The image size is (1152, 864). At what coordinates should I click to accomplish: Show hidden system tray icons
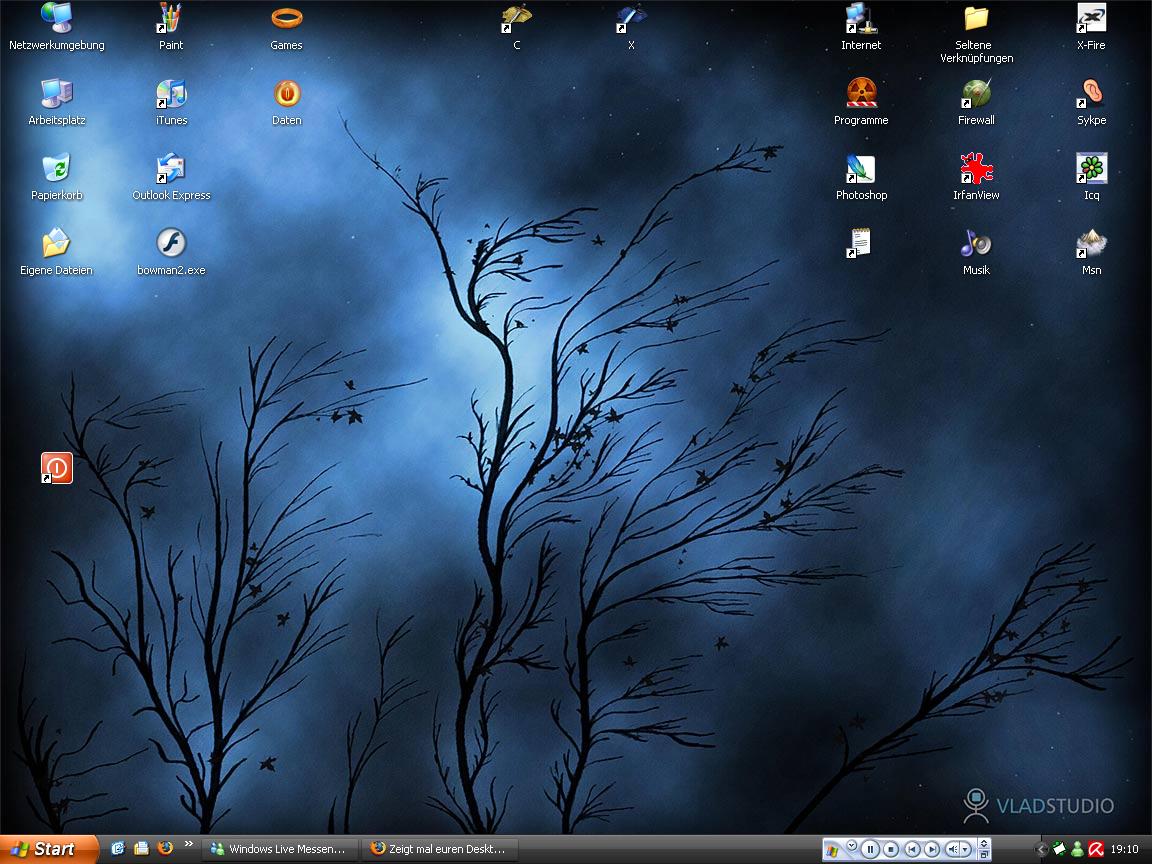click(x=1040, y=849)
